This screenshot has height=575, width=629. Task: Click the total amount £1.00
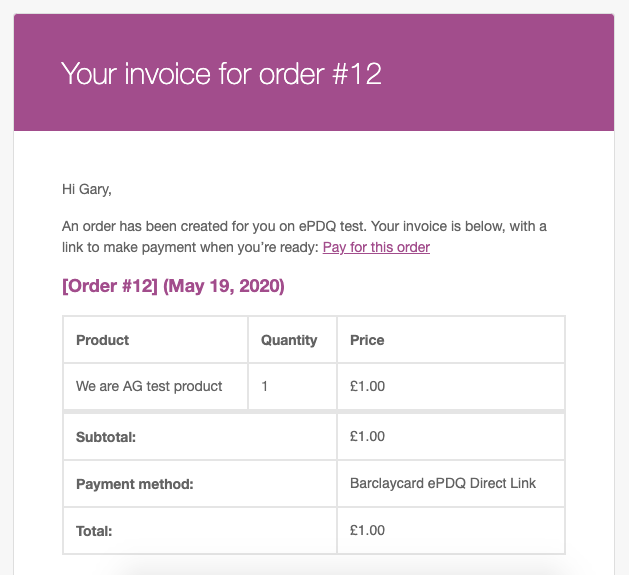point(367,530)
